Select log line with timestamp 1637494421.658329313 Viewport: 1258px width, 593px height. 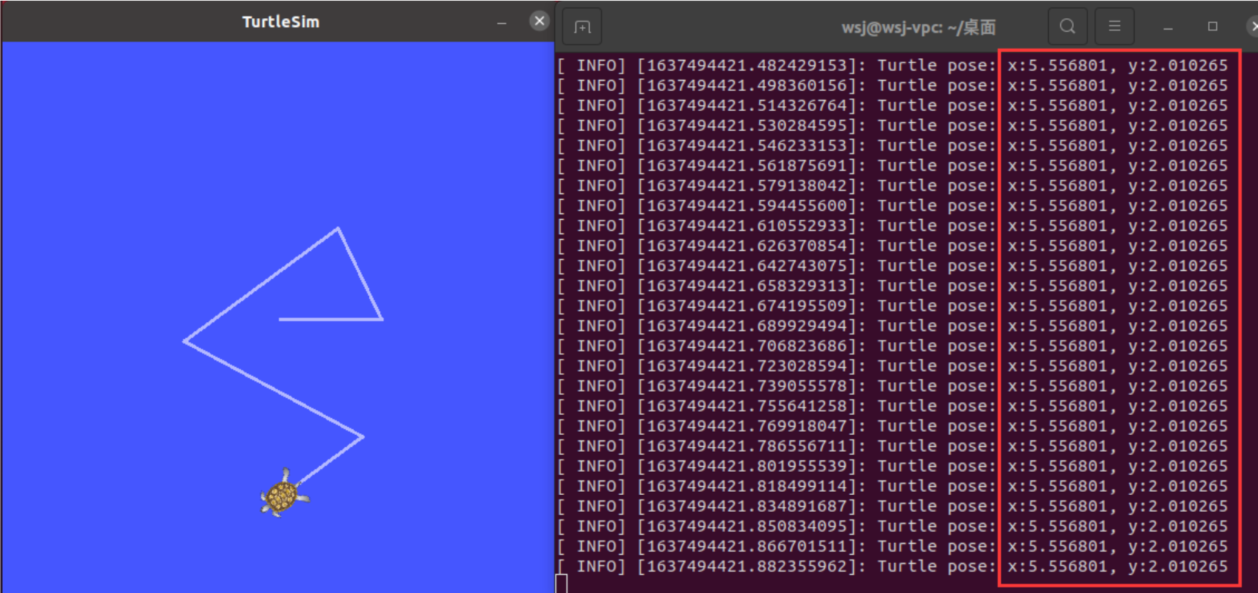[x=893, y=286]
